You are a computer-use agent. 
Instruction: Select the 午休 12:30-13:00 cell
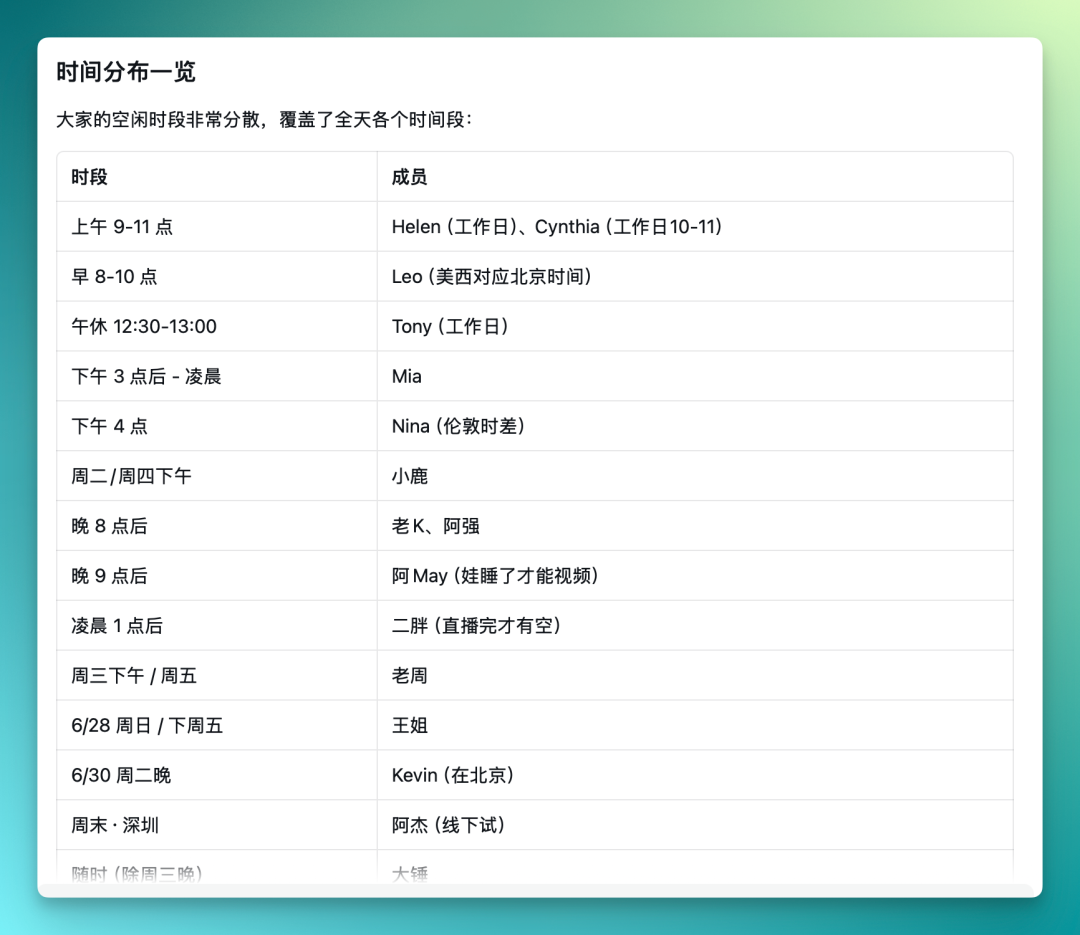[217, 327]
